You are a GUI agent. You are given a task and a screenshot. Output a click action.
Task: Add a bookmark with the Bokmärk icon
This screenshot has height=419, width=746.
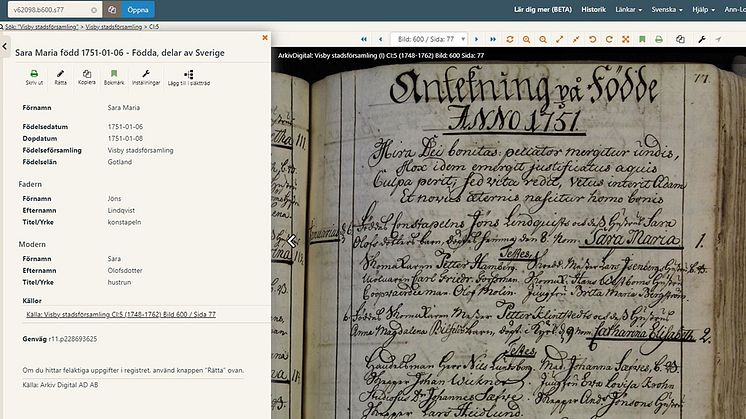coord(115,78)
